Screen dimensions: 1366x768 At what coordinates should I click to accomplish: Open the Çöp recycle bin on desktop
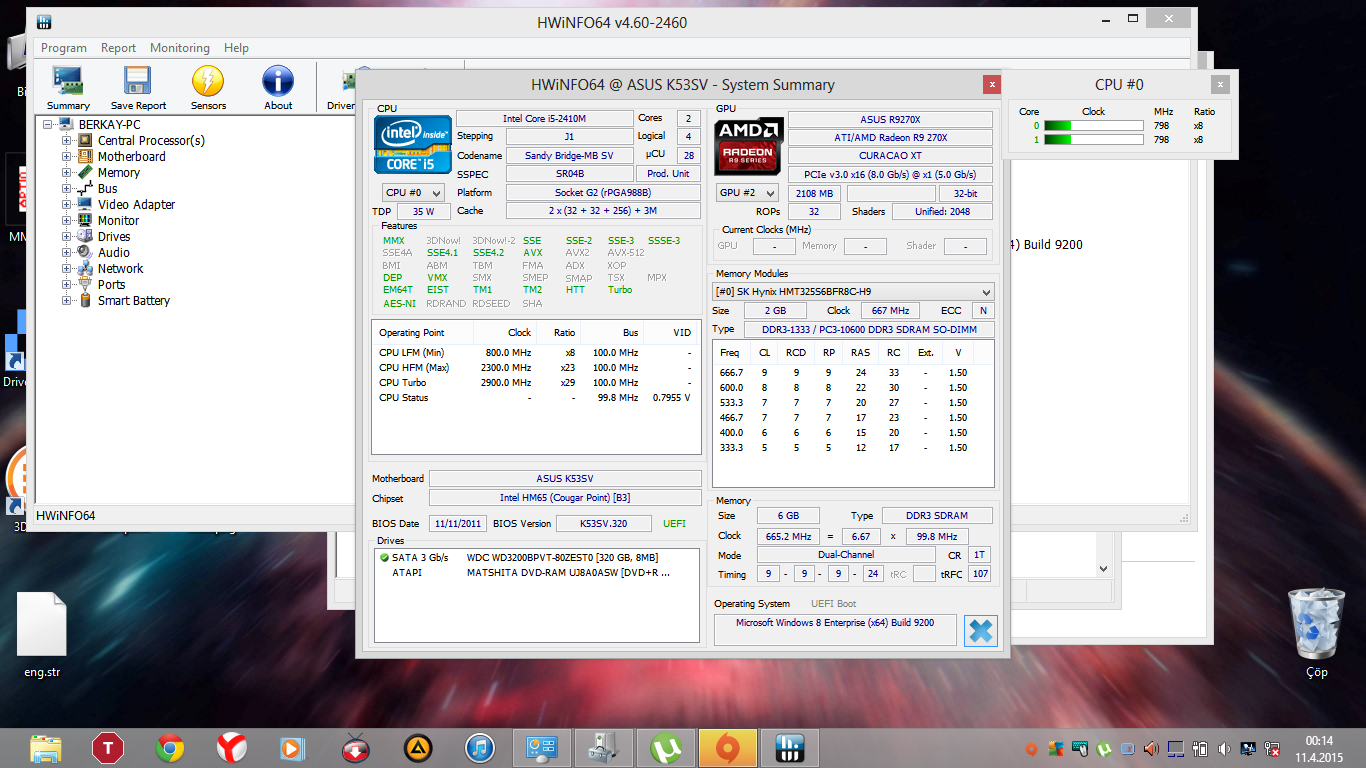[x=1316, y=634]
